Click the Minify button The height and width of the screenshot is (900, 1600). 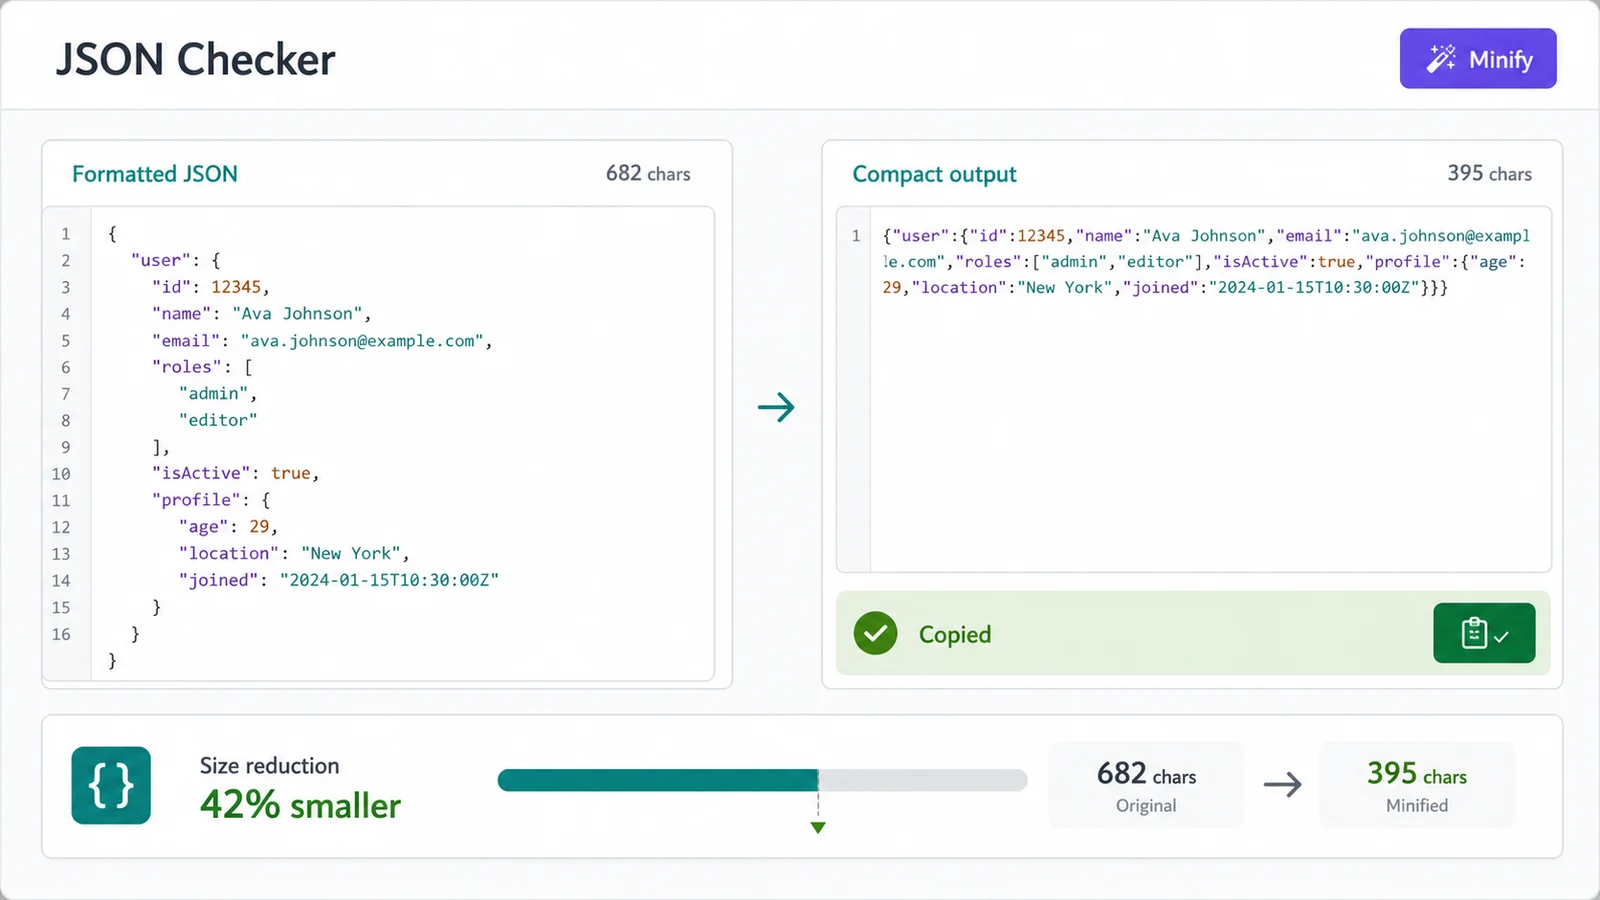pyautogui.click(x=1478, y=59)
